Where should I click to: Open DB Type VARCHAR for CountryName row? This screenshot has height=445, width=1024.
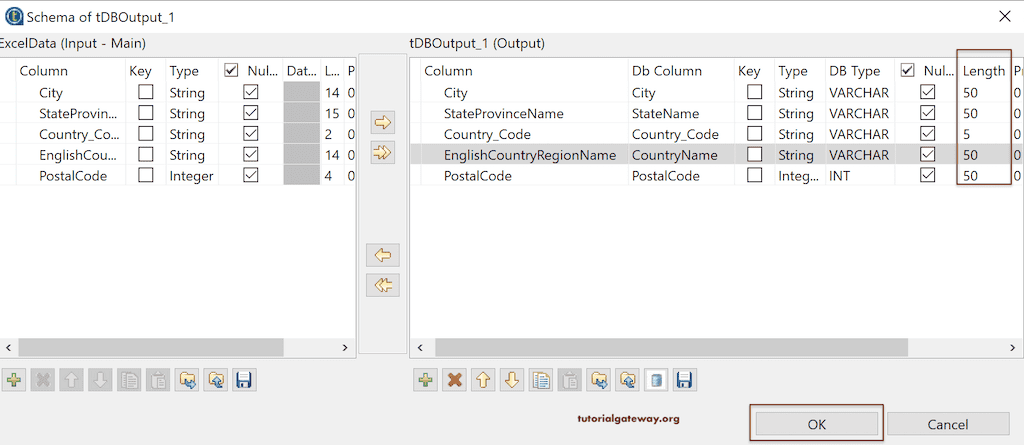point(859,156)
